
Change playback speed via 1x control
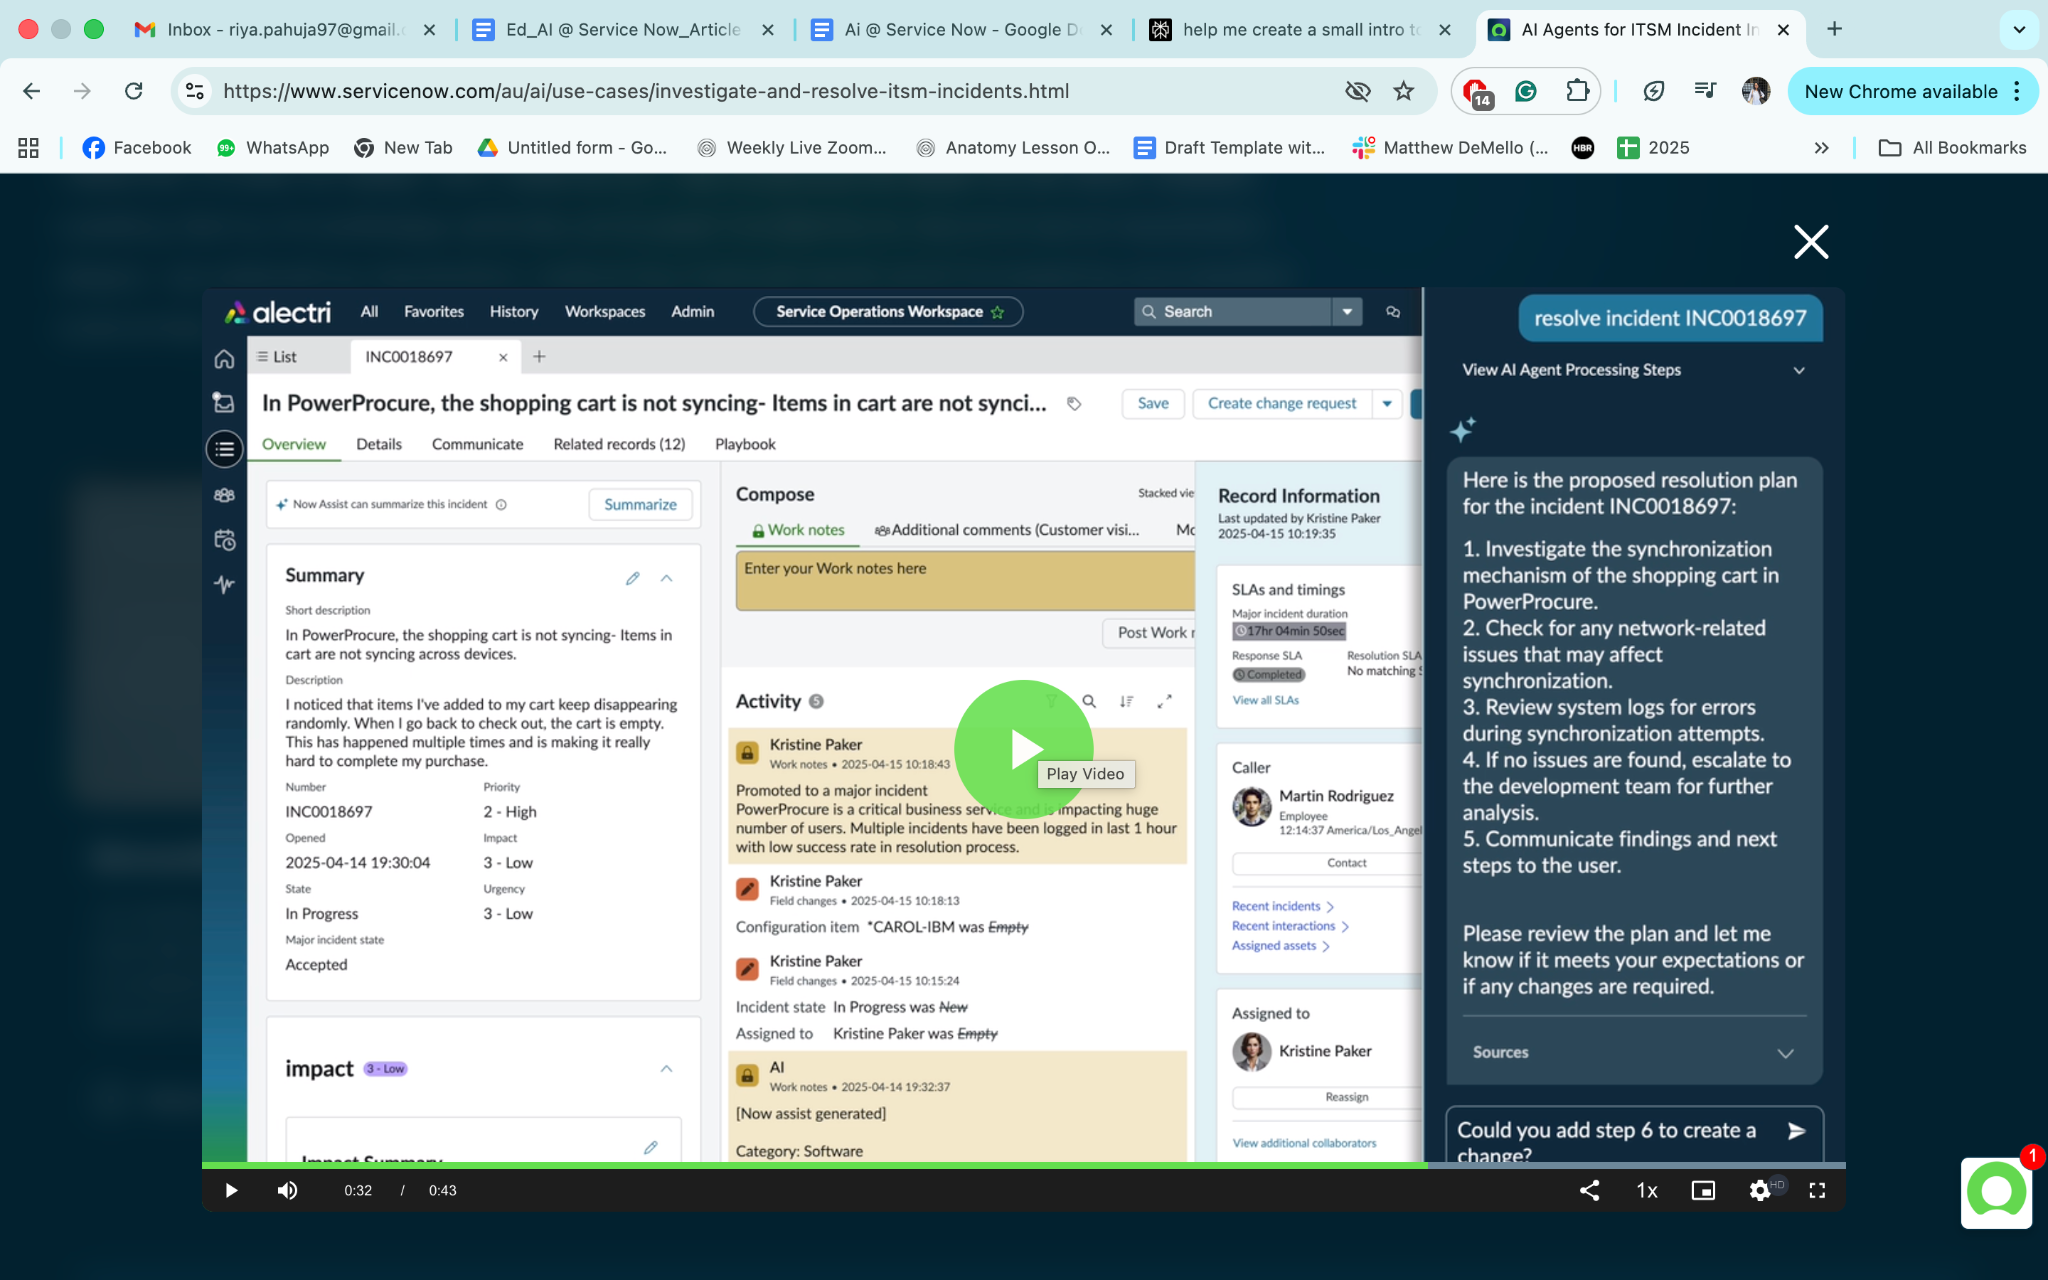pyautogui.click(x=1647, y=1190)
